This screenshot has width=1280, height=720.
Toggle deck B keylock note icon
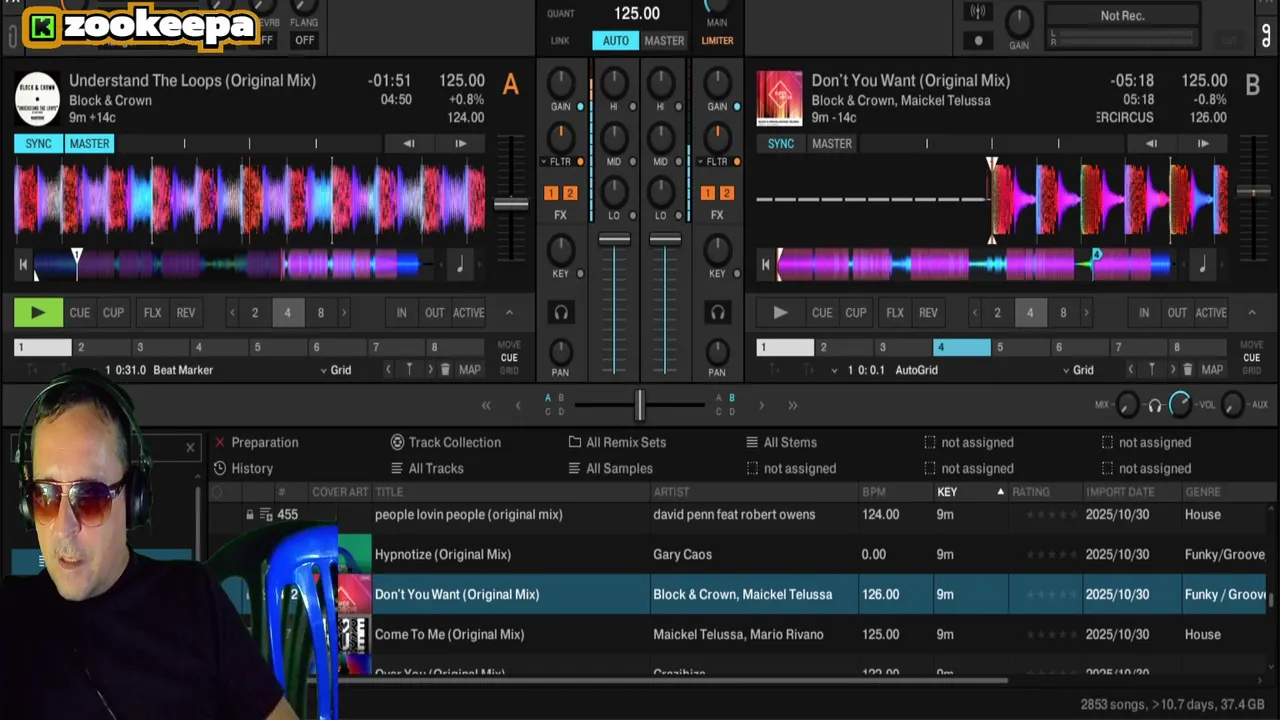click(1203, 265)
